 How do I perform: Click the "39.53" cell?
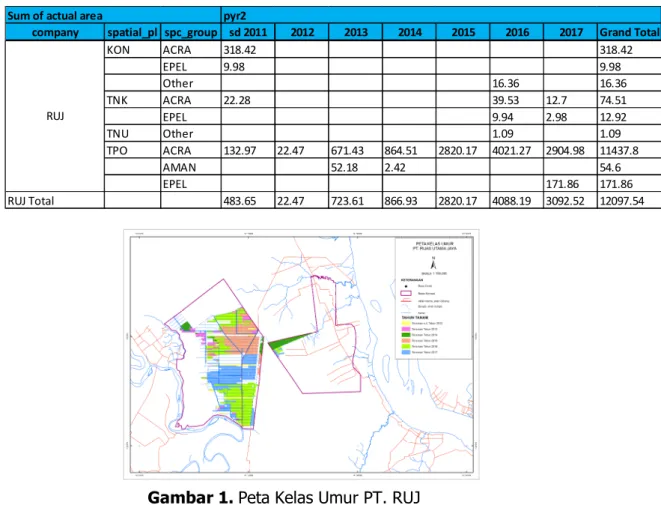coord(517,100)
